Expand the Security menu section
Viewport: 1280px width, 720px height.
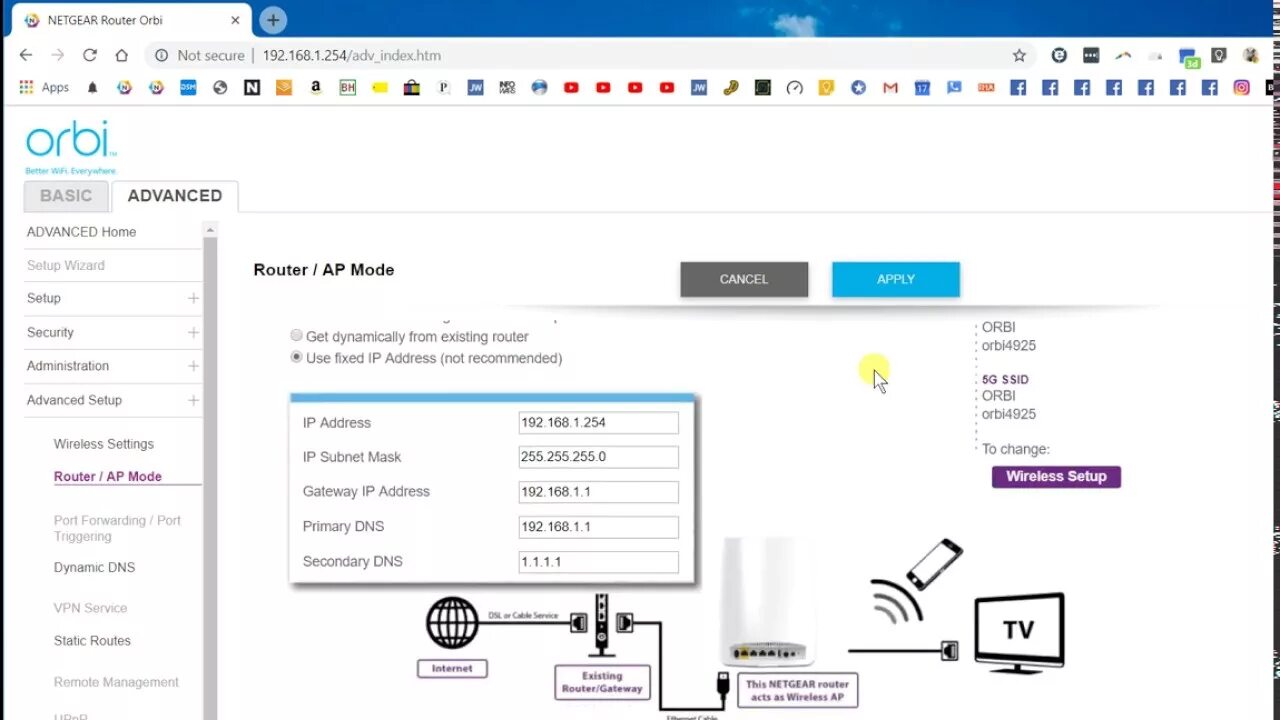[x=193, y=332]
